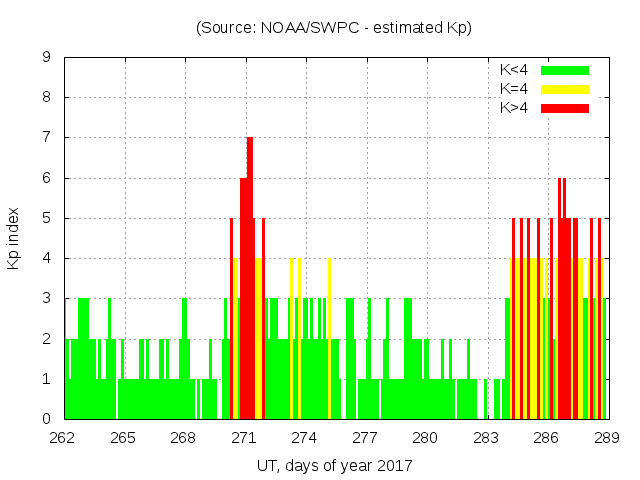Click the Kp index y-axis label
640x480 pixels.
tap(14, 238)
